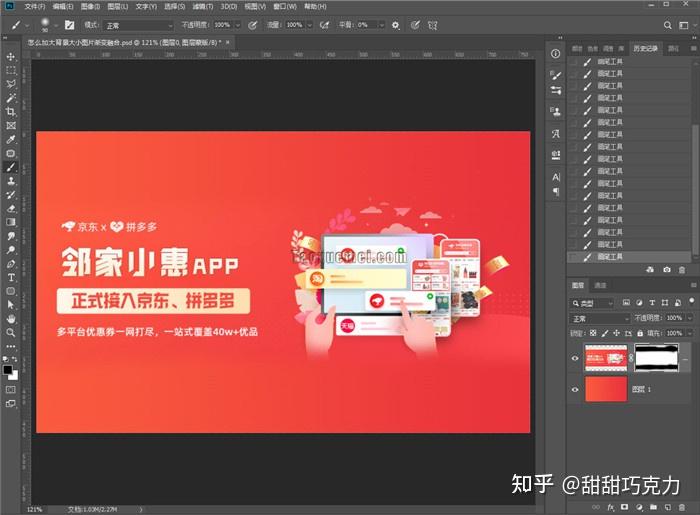Open smoothing options gear icon
Viewport: 700px width, 515px height.
(396, 25)
